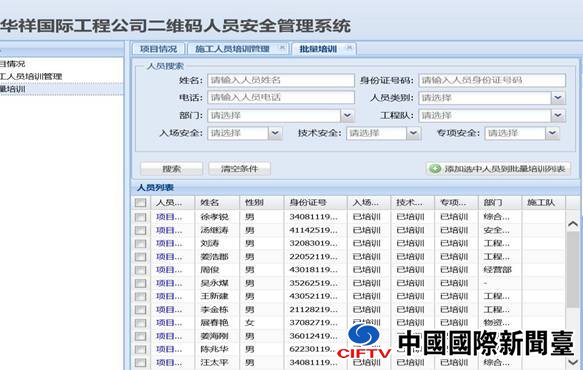Tick the checkbox for row 36012419...
Screen dimensions: 583x370
(x=141, y=337)
